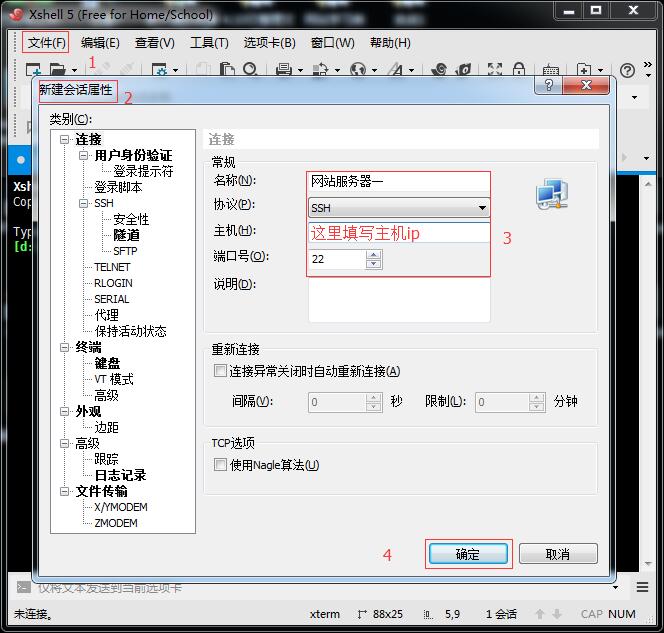Select 登录脚本 in category tree
This screenshot has height=633, width=664.
tap(118, 187)
